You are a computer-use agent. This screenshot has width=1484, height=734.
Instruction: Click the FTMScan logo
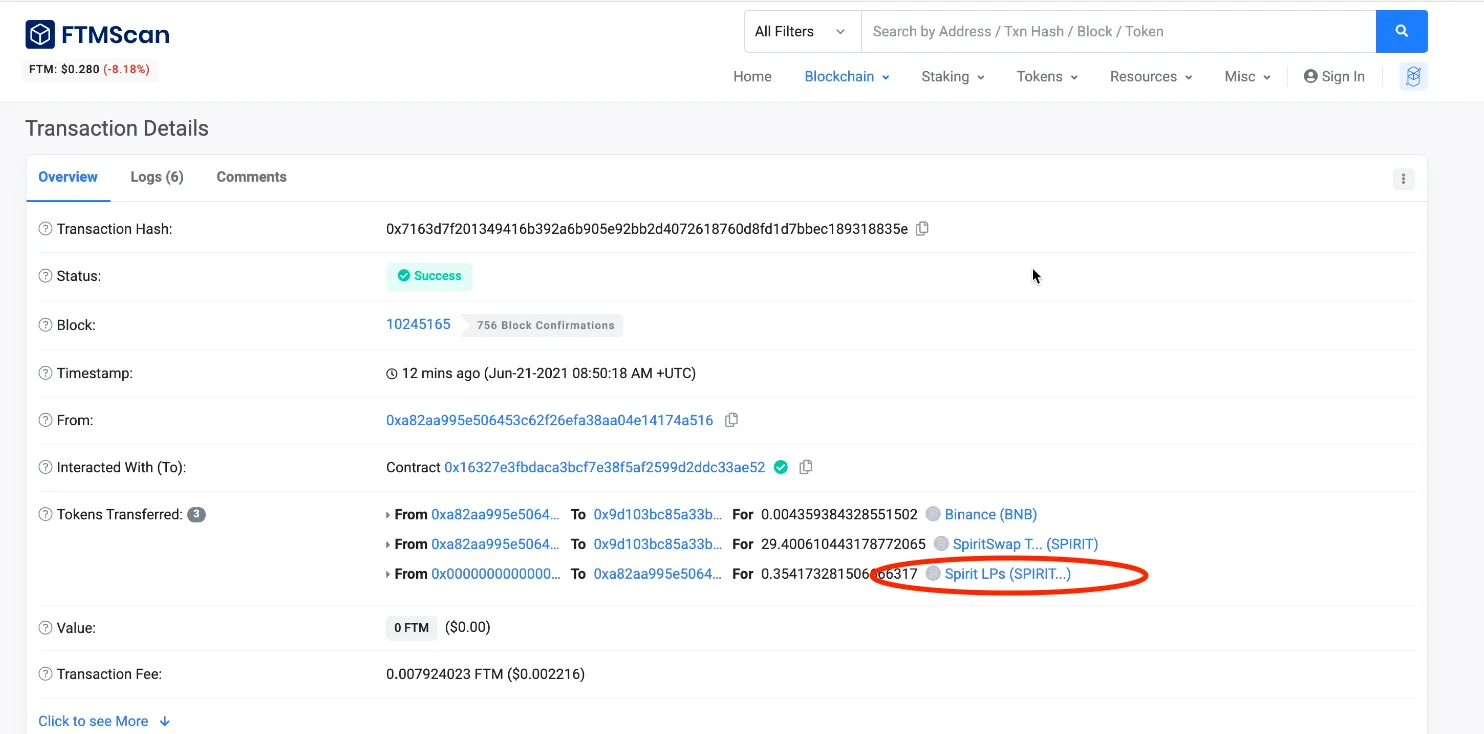(97, 35)
